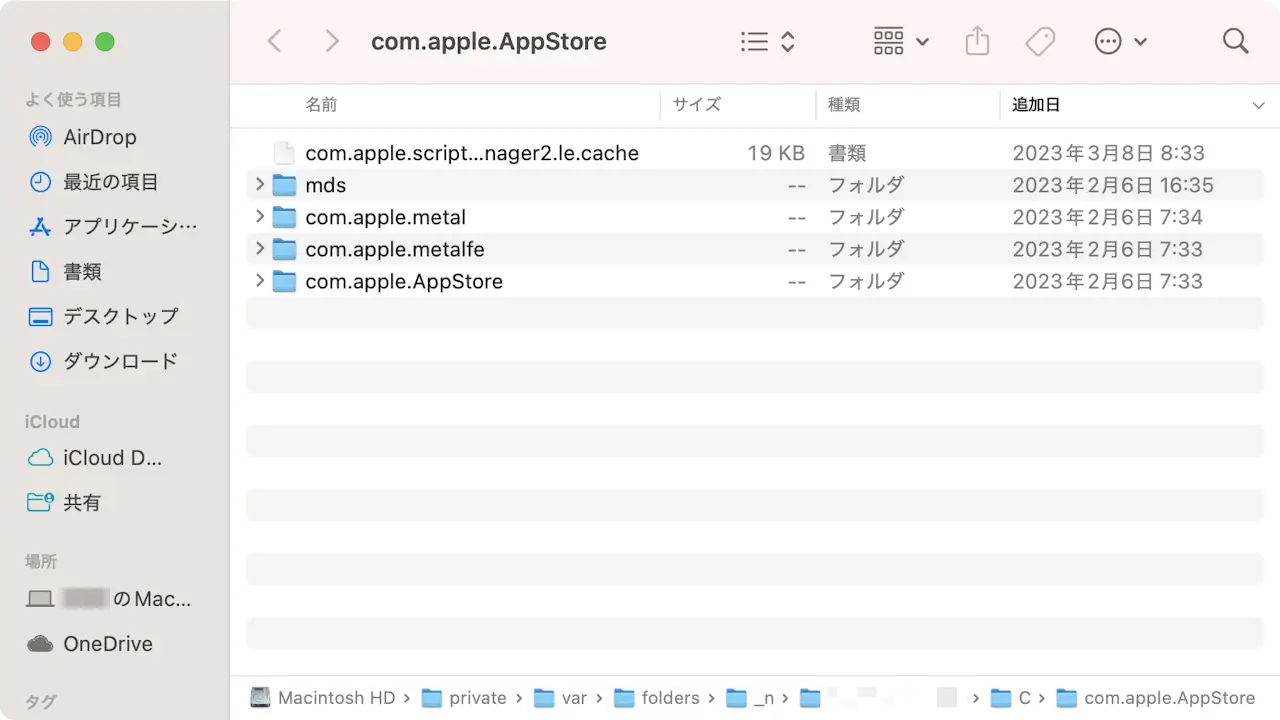
Task: Expand the mds folder disclosure triangle
Action: (x=260, y=185)
